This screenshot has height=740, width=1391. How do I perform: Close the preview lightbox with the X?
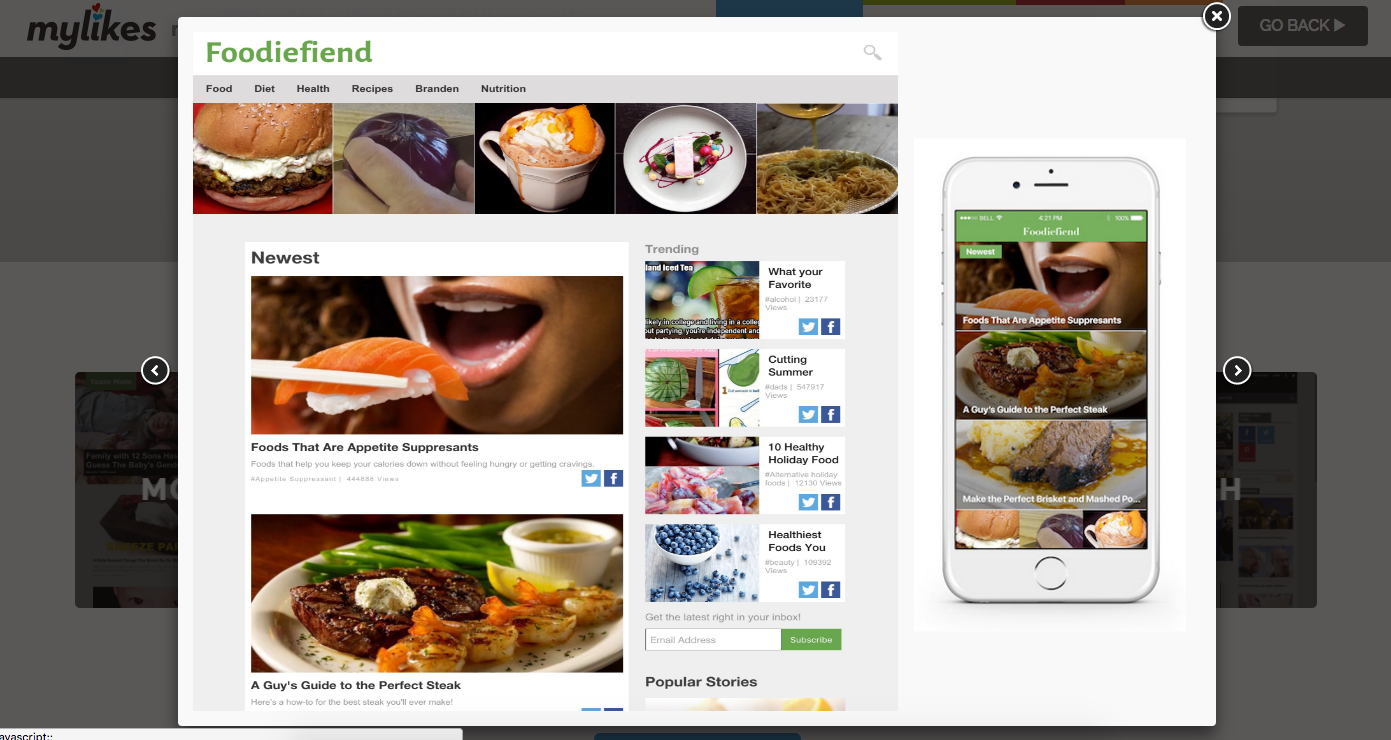click(1215, 16)
